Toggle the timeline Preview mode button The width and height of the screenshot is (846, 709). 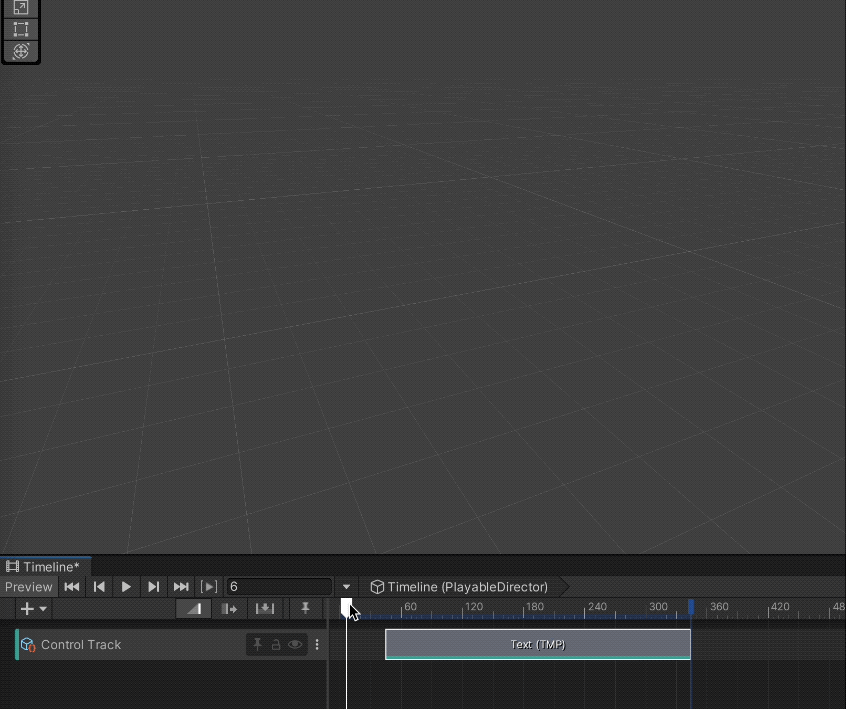(28, 587)
